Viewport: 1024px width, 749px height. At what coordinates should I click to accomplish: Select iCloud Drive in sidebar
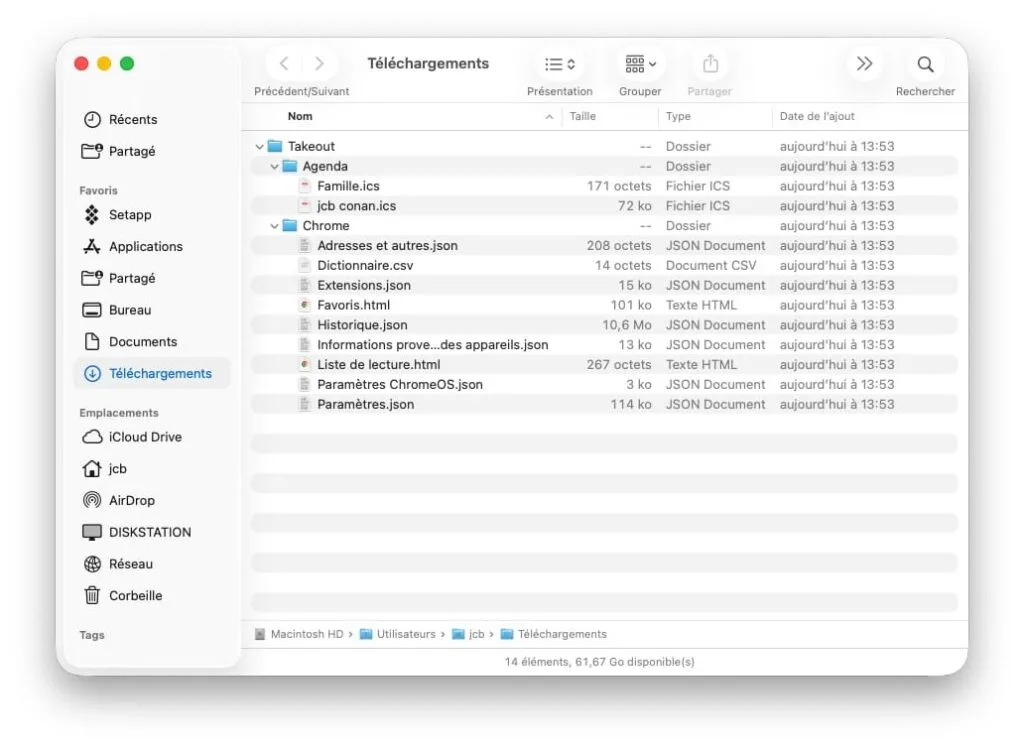pyautogui.click(x=145, y=437)
